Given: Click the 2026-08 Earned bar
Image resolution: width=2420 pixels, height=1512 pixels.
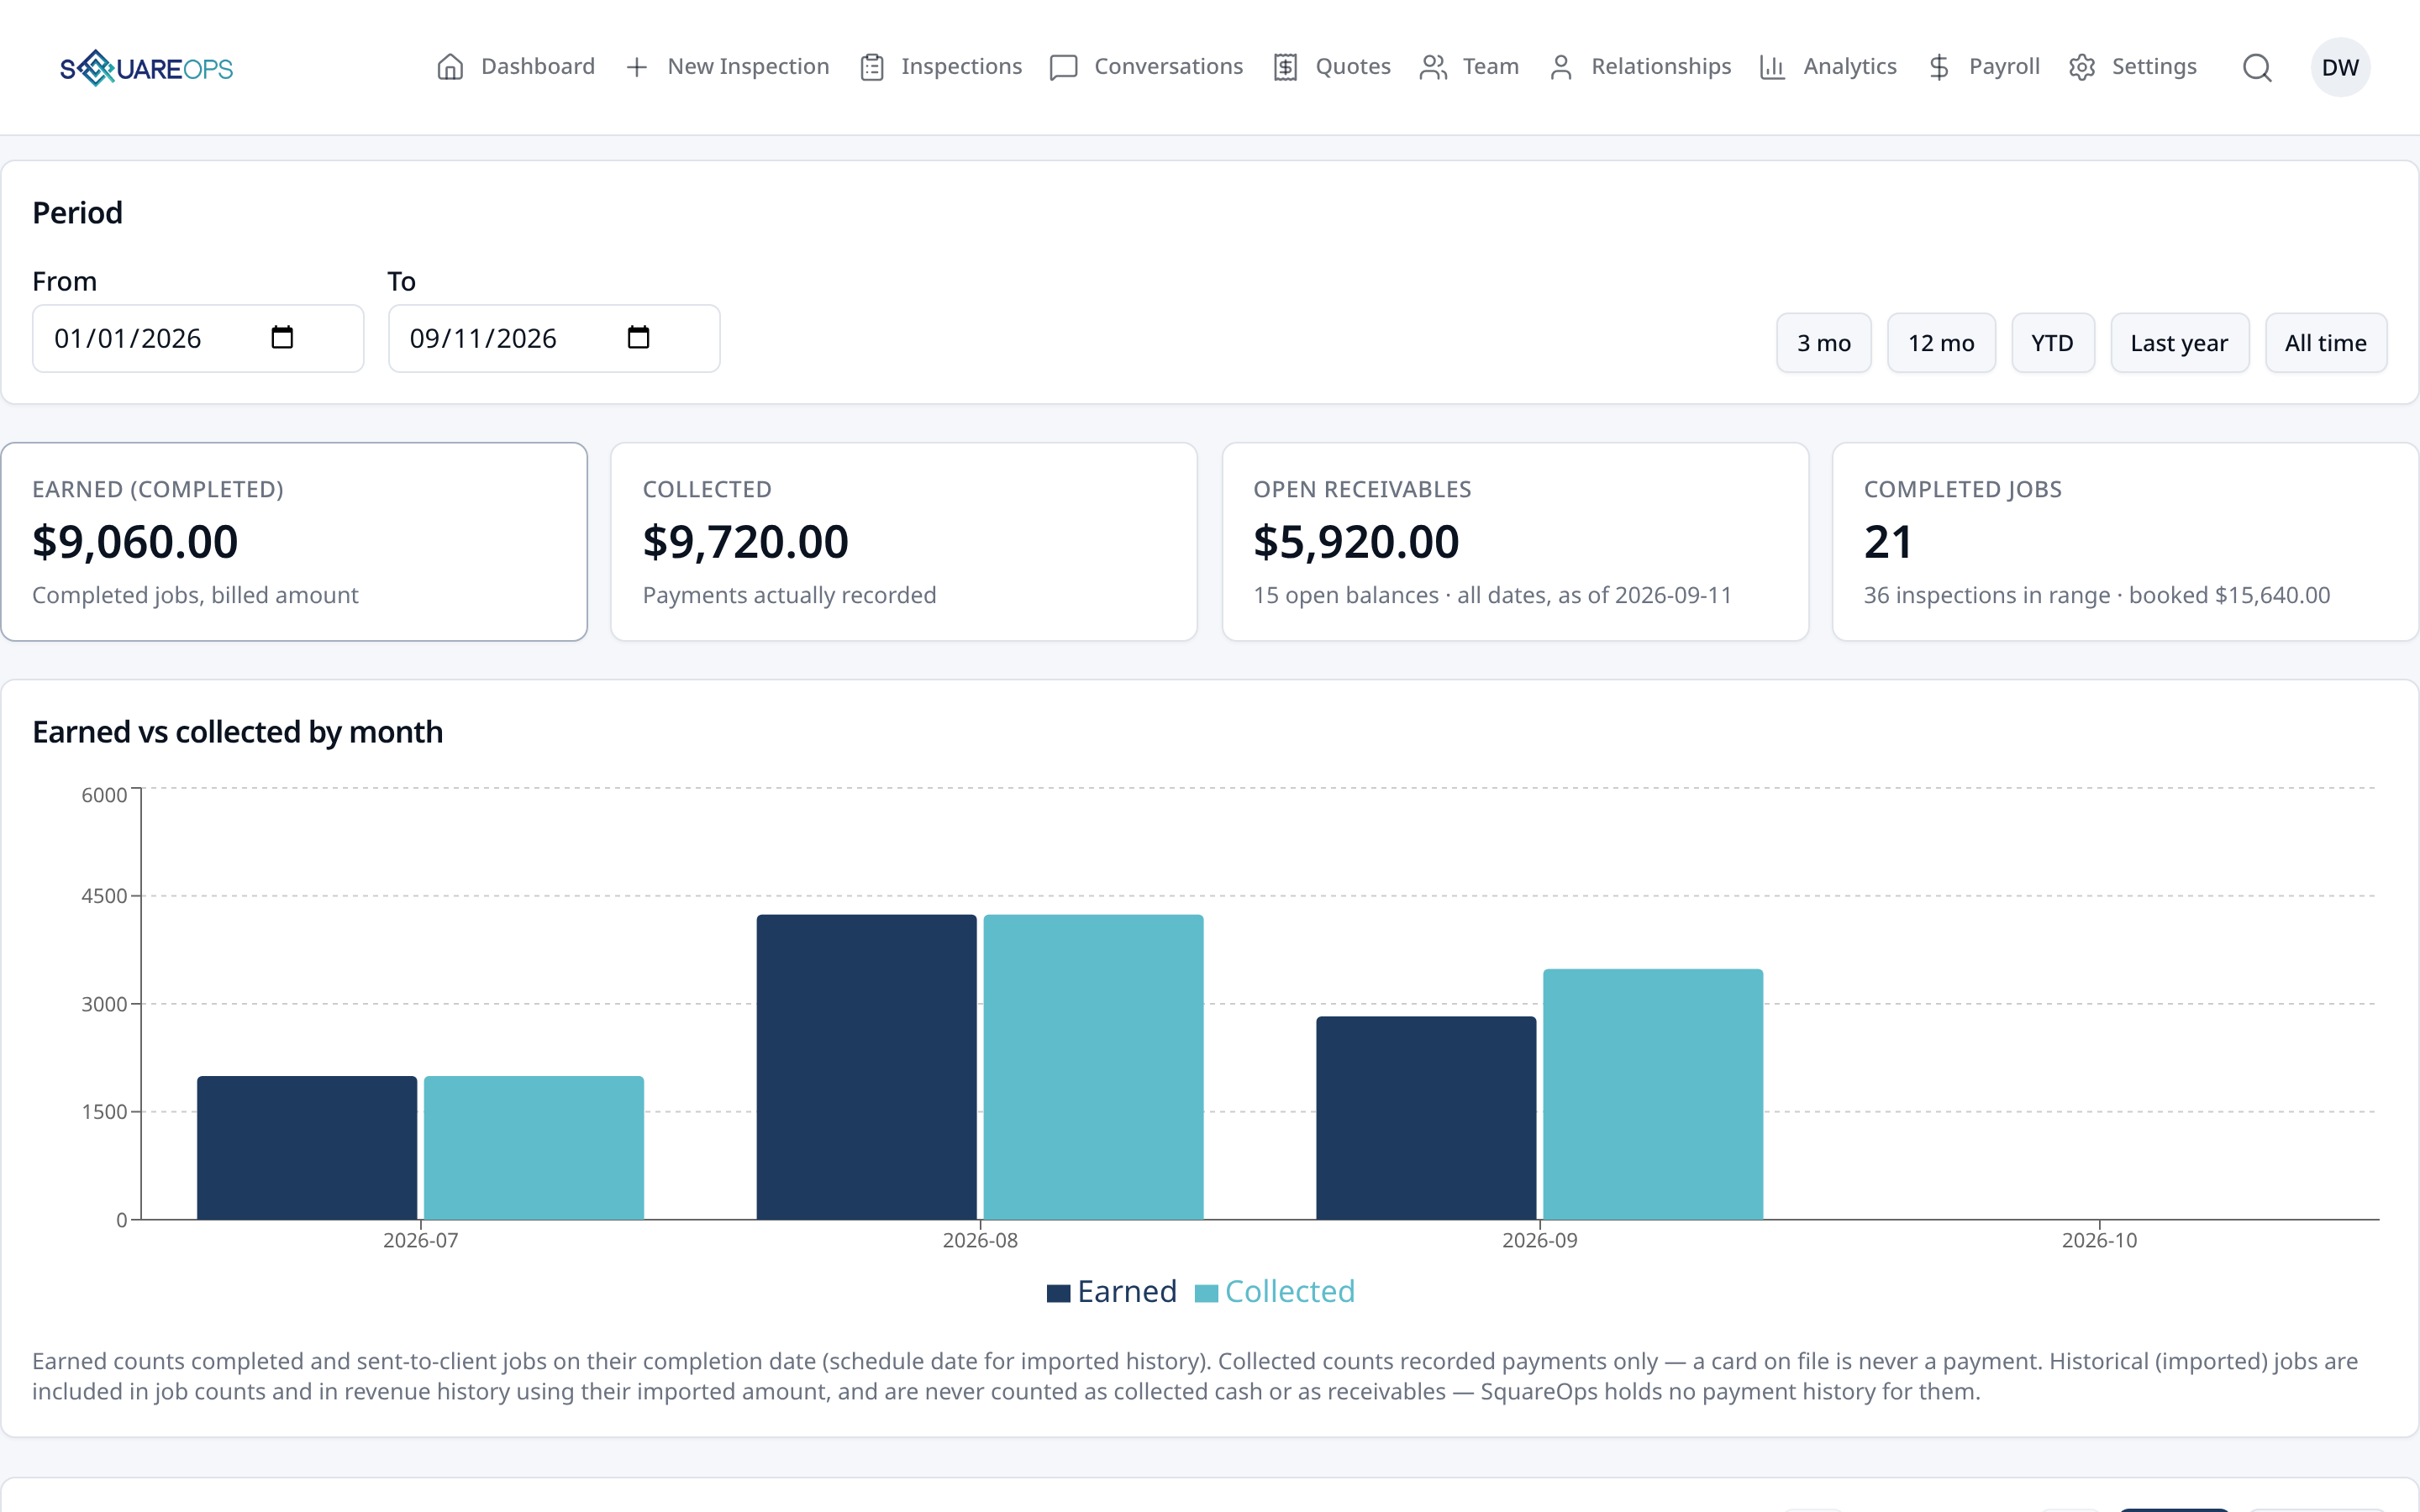Looking at the screenshot, I should 866,1067.
